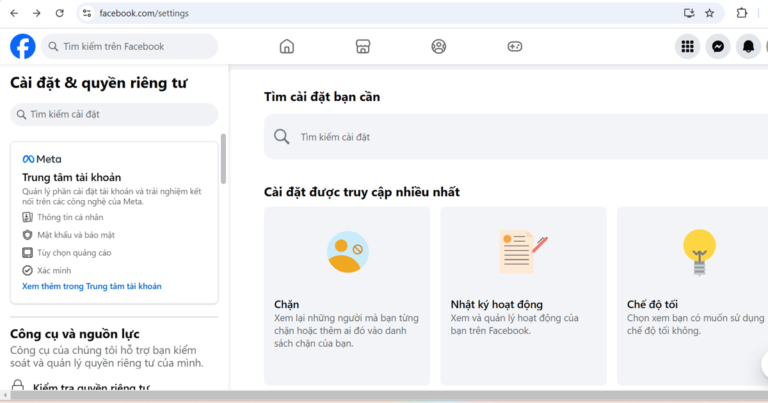Click main Tìm kiếm cài đặt search field
Viewport: 768px width, 403px height.
pos(516,137)
